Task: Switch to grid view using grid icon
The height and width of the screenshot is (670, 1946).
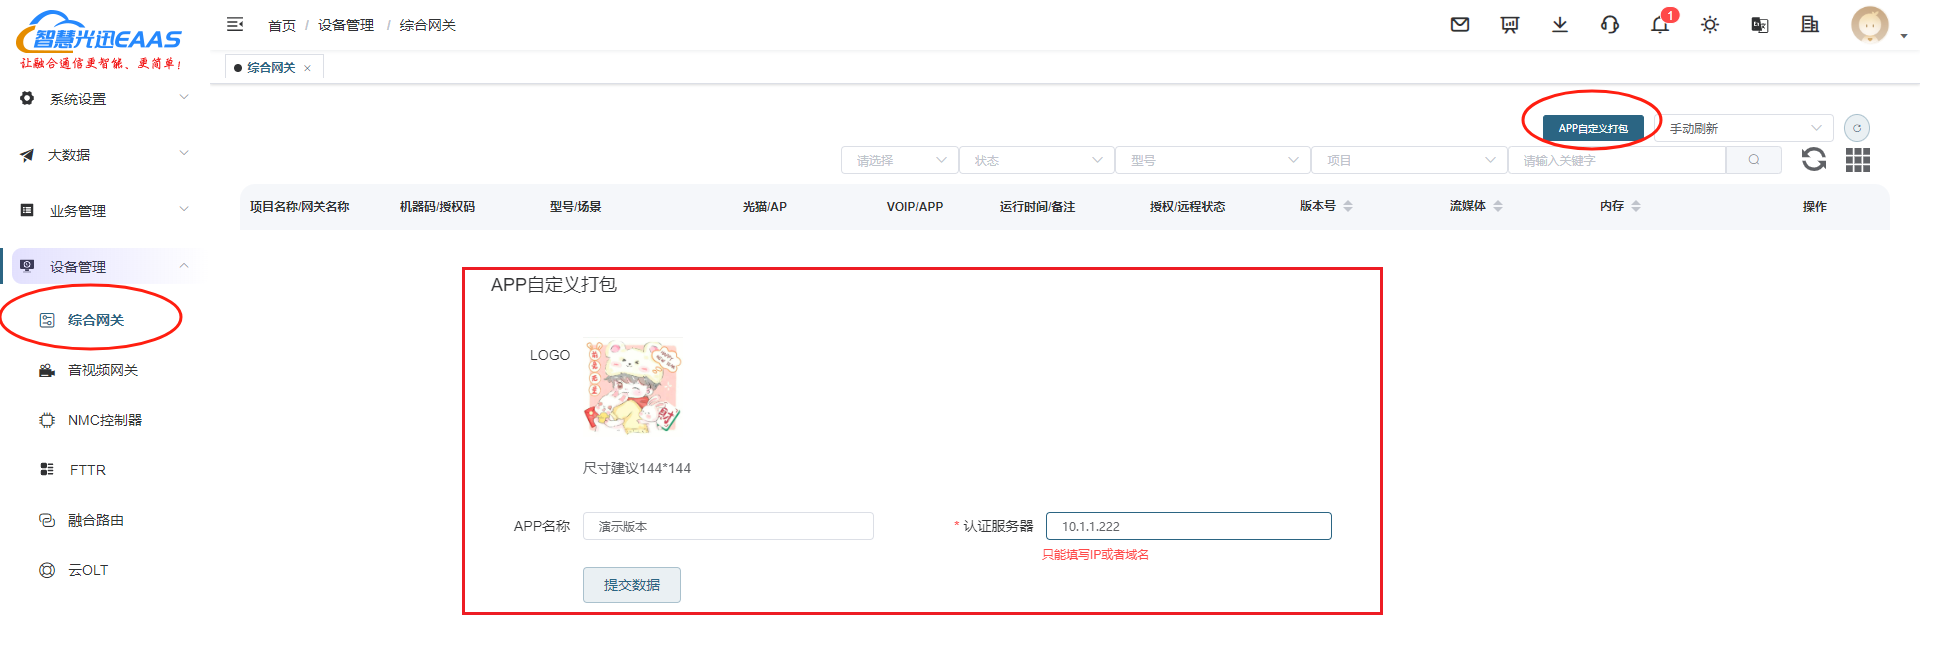Action: pos(1858,160)
